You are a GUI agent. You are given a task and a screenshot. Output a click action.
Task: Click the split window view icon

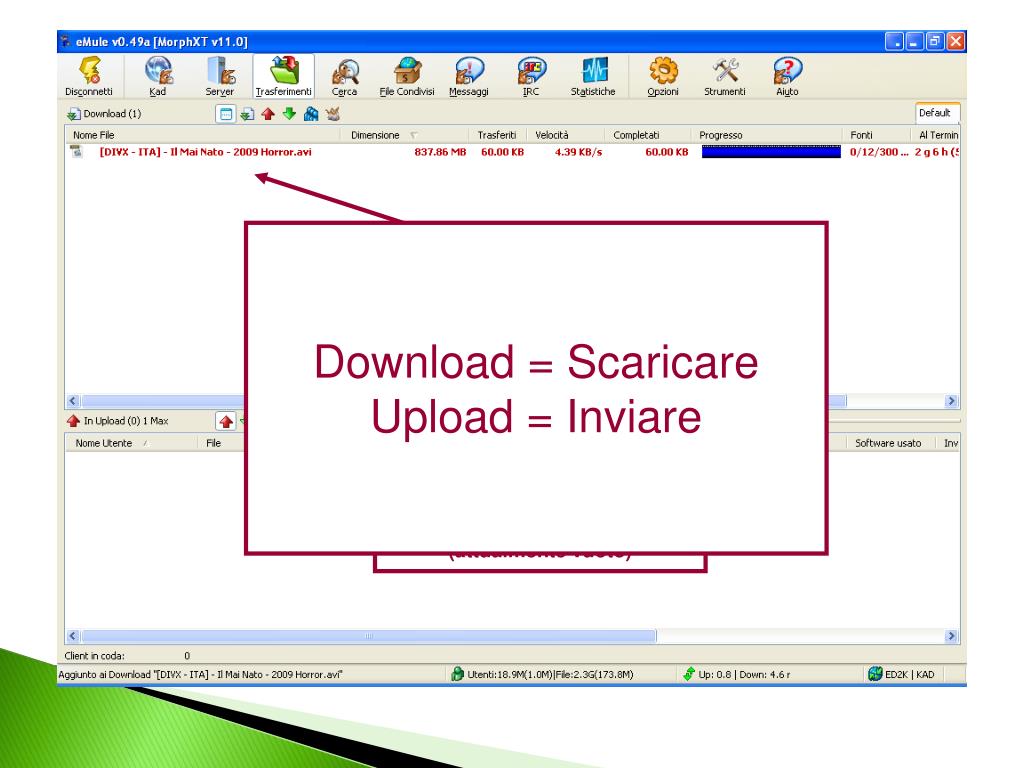[226, 114]
